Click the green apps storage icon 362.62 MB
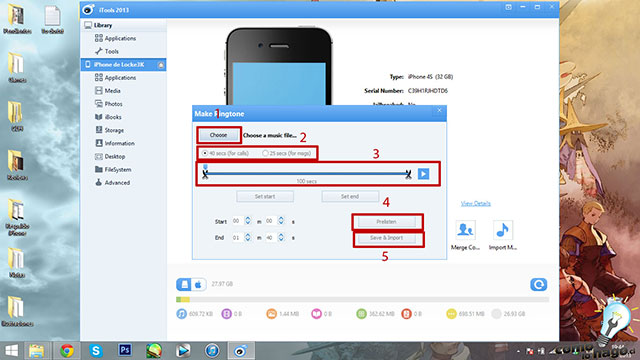 [x=361, y=314]
